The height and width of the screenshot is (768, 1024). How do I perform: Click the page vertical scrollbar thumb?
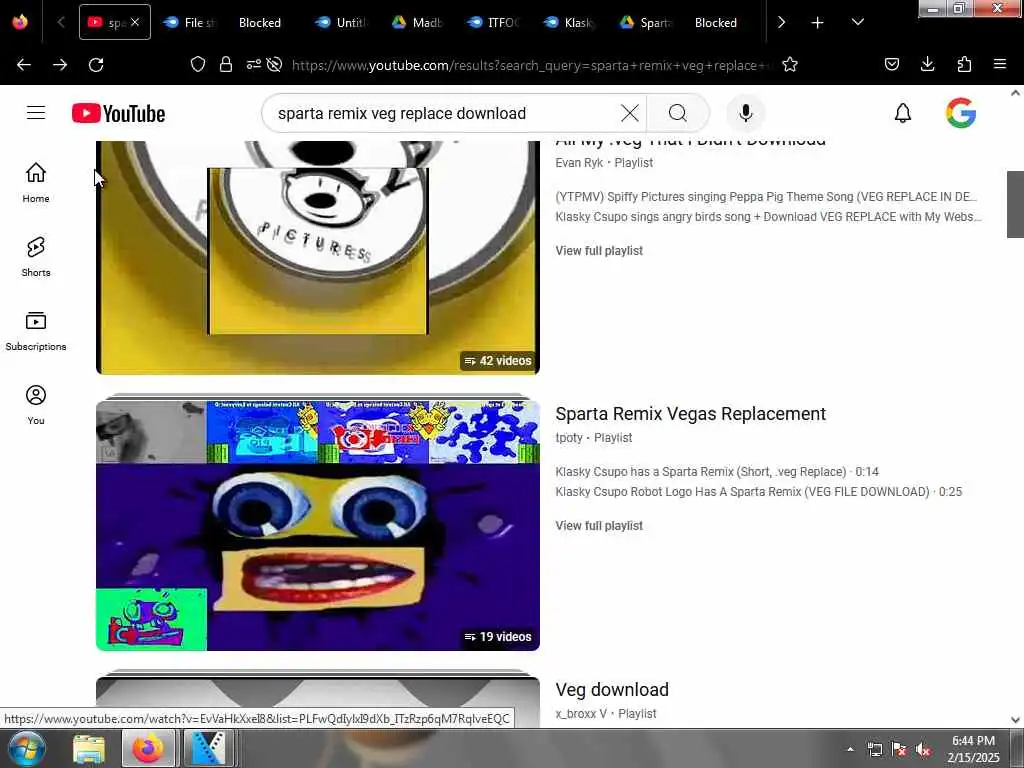click(x=1015, y=204)
